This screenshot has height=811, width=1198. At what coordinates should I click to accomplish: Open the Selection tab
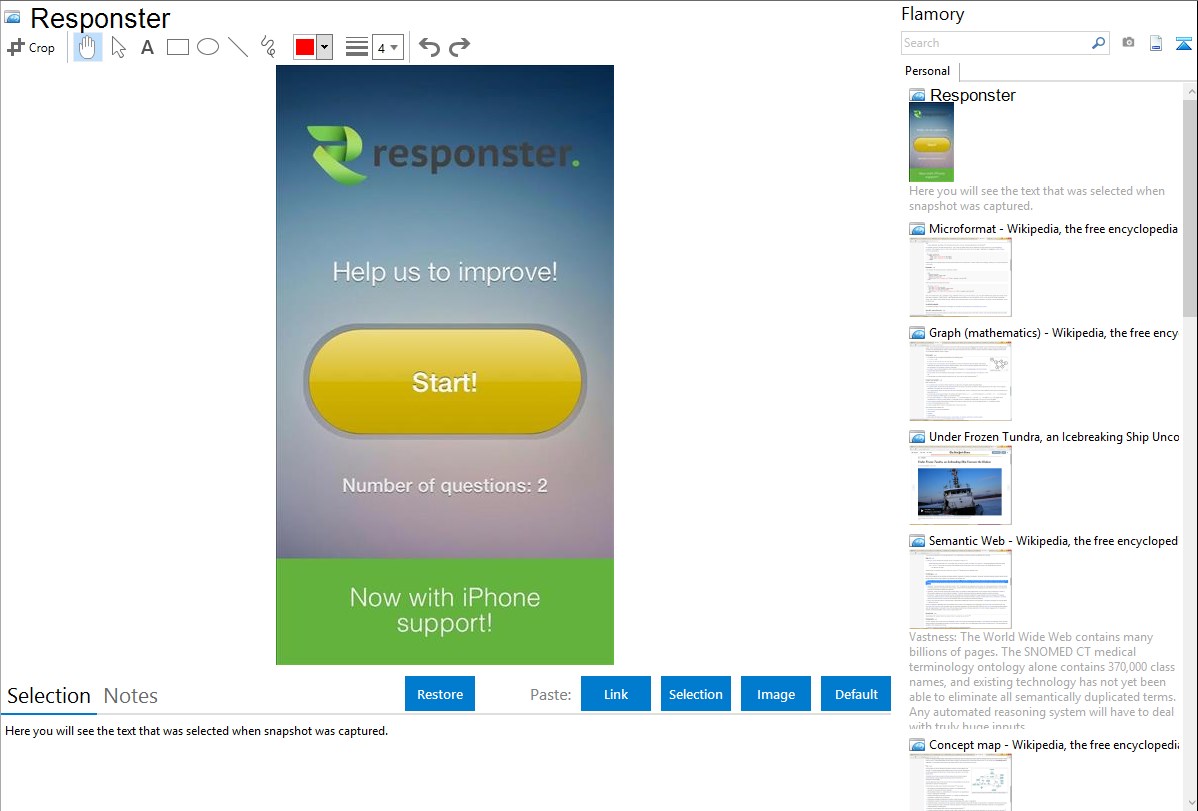coord(49,696)
